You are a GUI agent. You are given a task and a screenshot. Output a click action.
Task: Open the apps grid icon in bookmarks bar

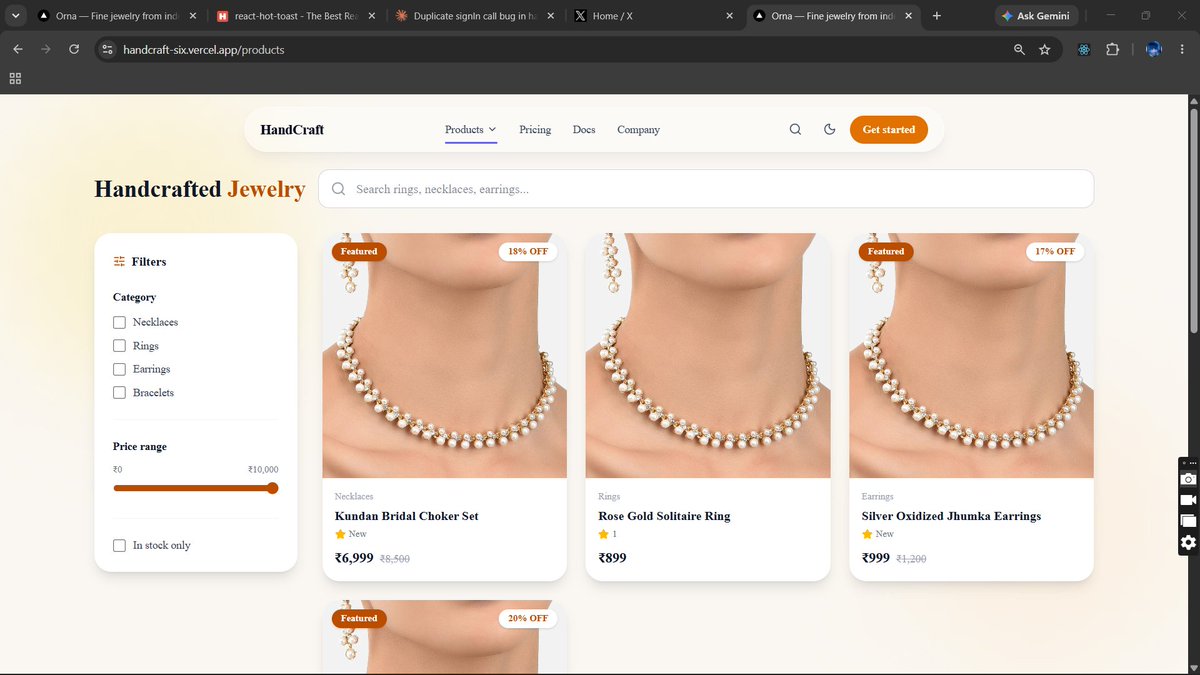click(15, 78)
